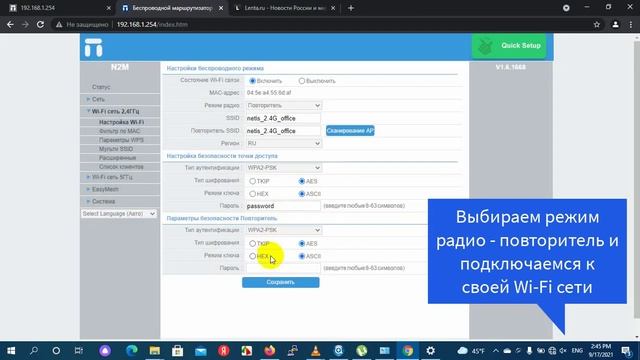
Task: Select Включить Wi-Fi state radio button
Action: point(252,81)
